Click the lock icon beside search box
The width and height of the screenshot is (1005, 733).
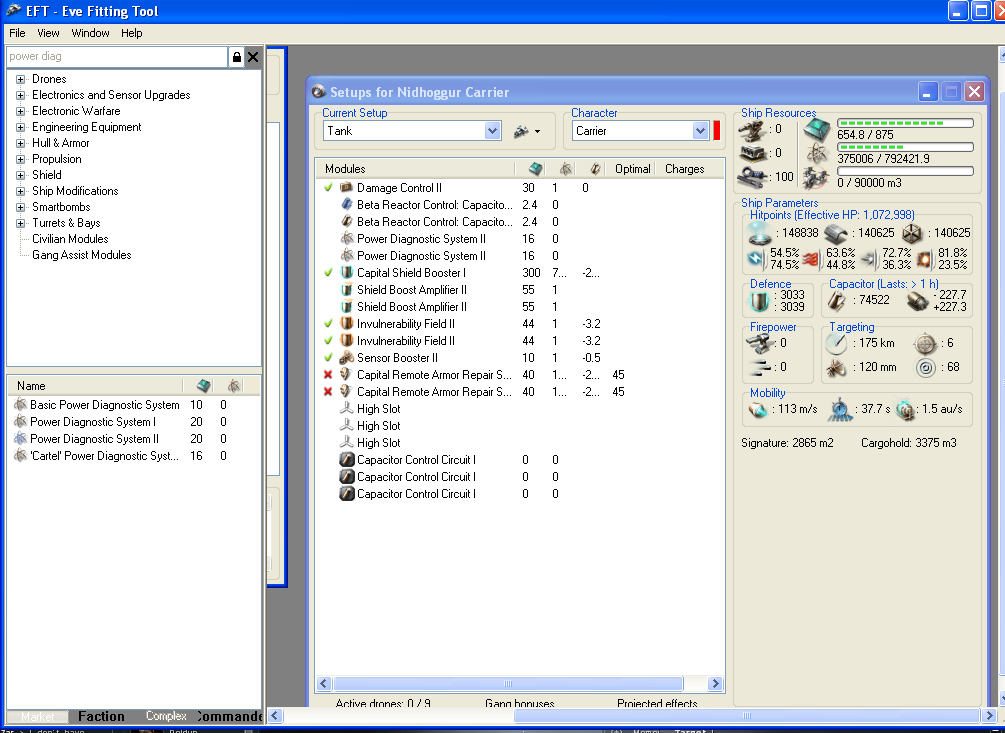(237, 57)
